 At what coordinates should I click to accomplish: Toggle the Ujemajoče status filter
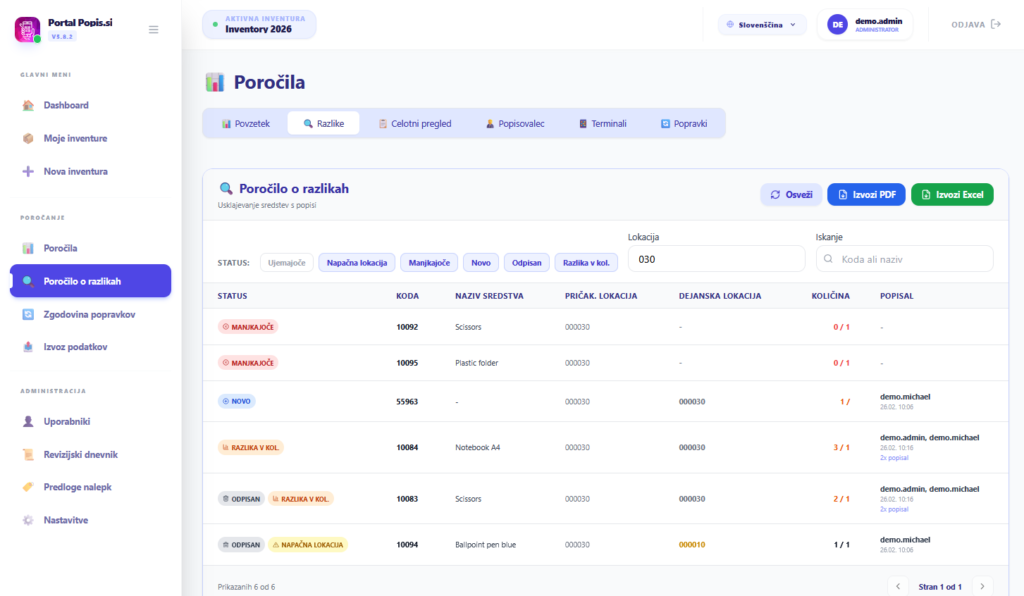(287, 263)
